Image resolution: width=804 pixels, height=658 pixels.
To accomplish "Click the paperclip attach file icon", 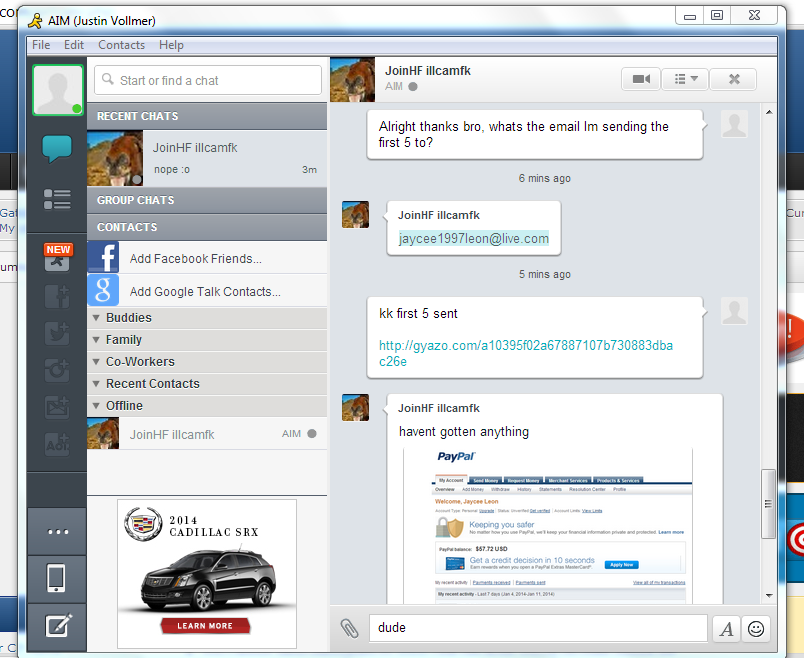I will [349, 628].
